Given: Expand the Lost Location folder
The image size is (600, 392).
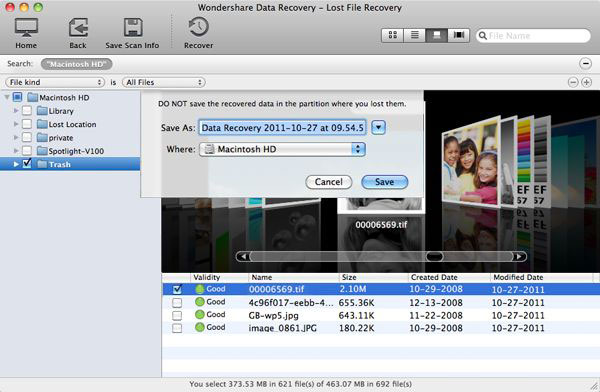Looking at the screenshot, I should coord(16,124).
